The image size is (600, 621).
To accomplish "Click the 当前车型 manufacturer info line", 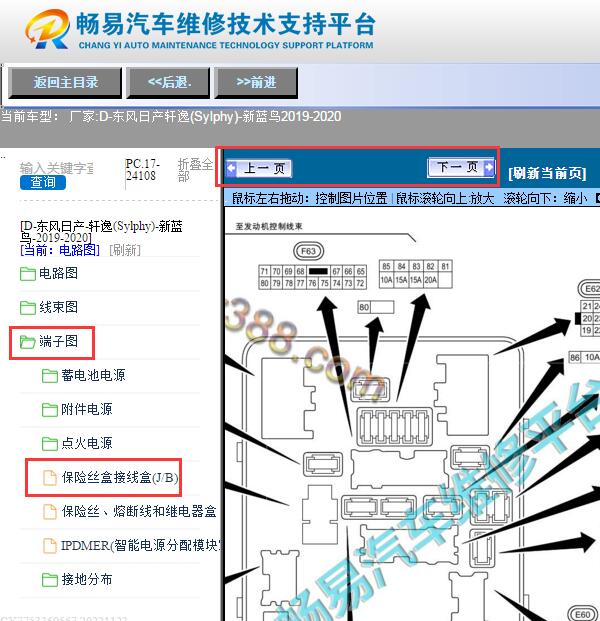I will point(171,116).
